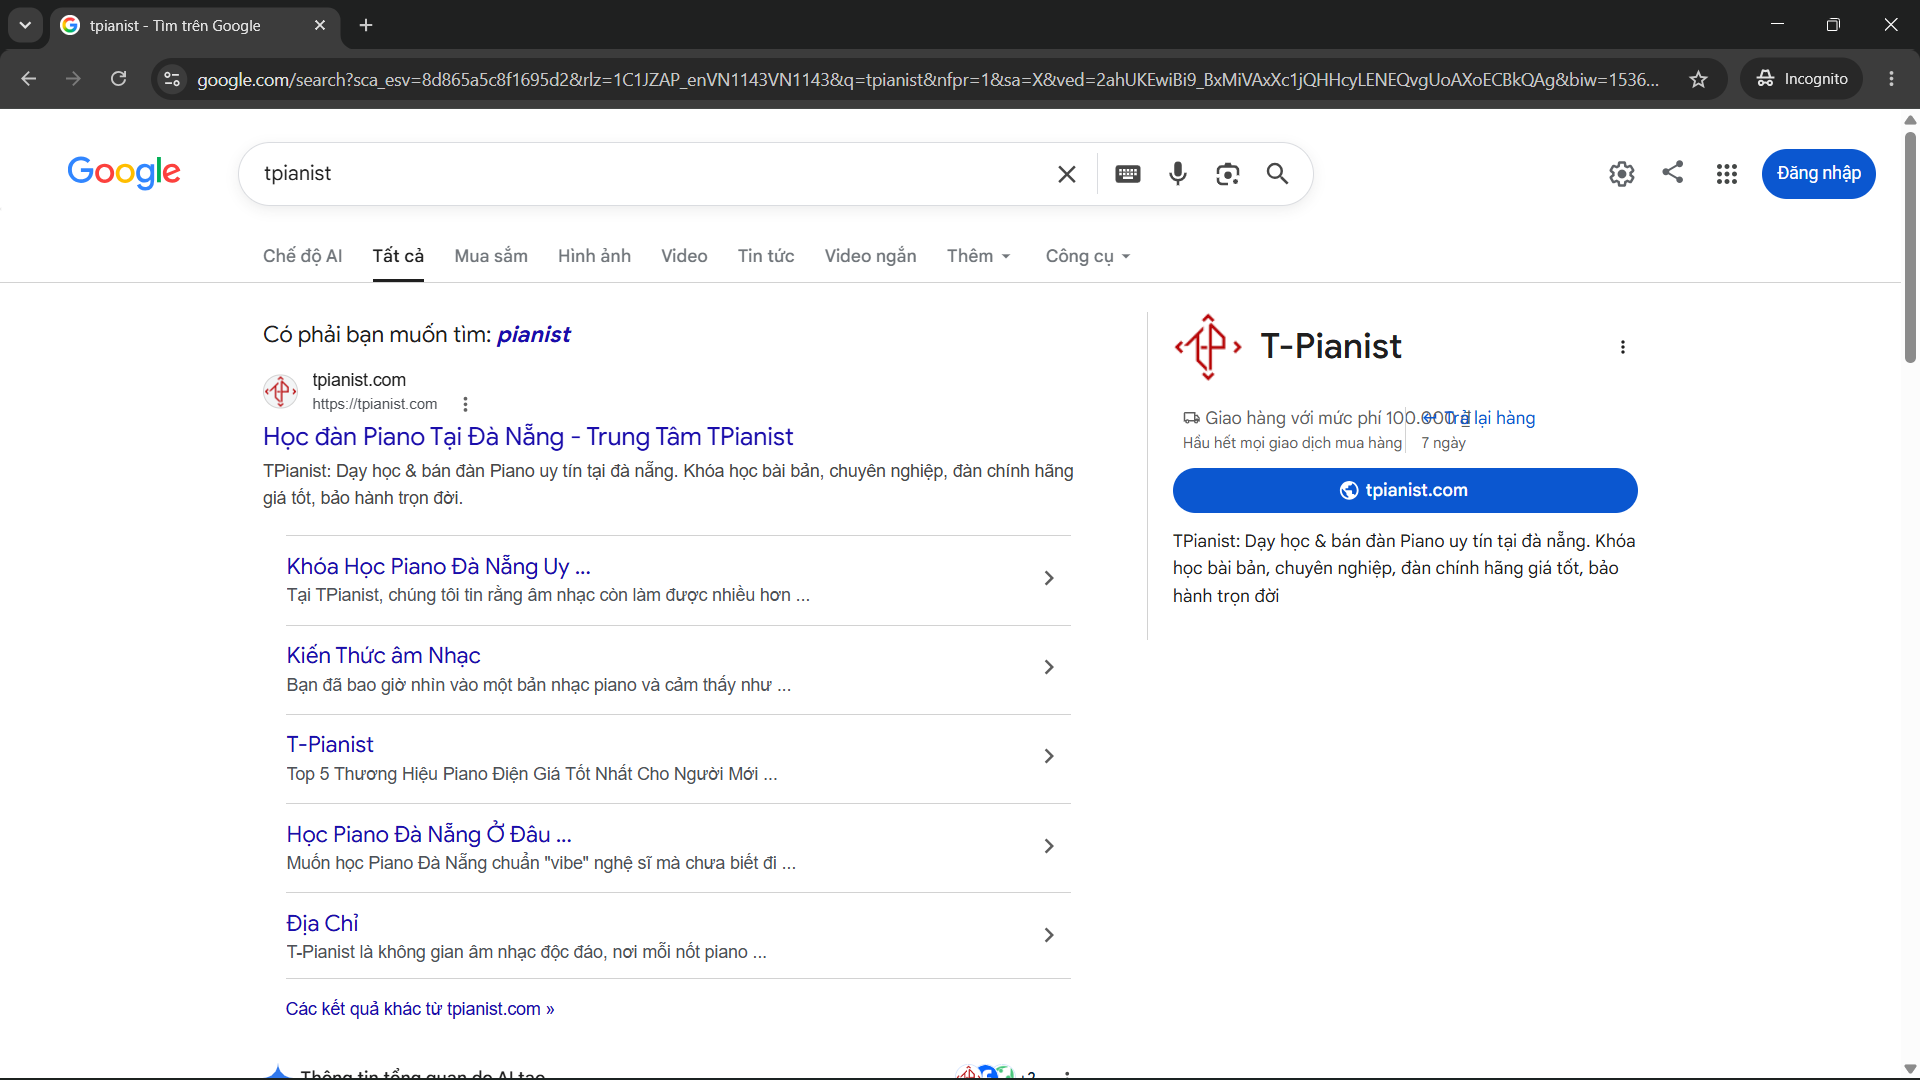The width and height of the screenshot is (1920, 1080).
Task: Clear the search box with X icon
Action: pos(1067,174)
